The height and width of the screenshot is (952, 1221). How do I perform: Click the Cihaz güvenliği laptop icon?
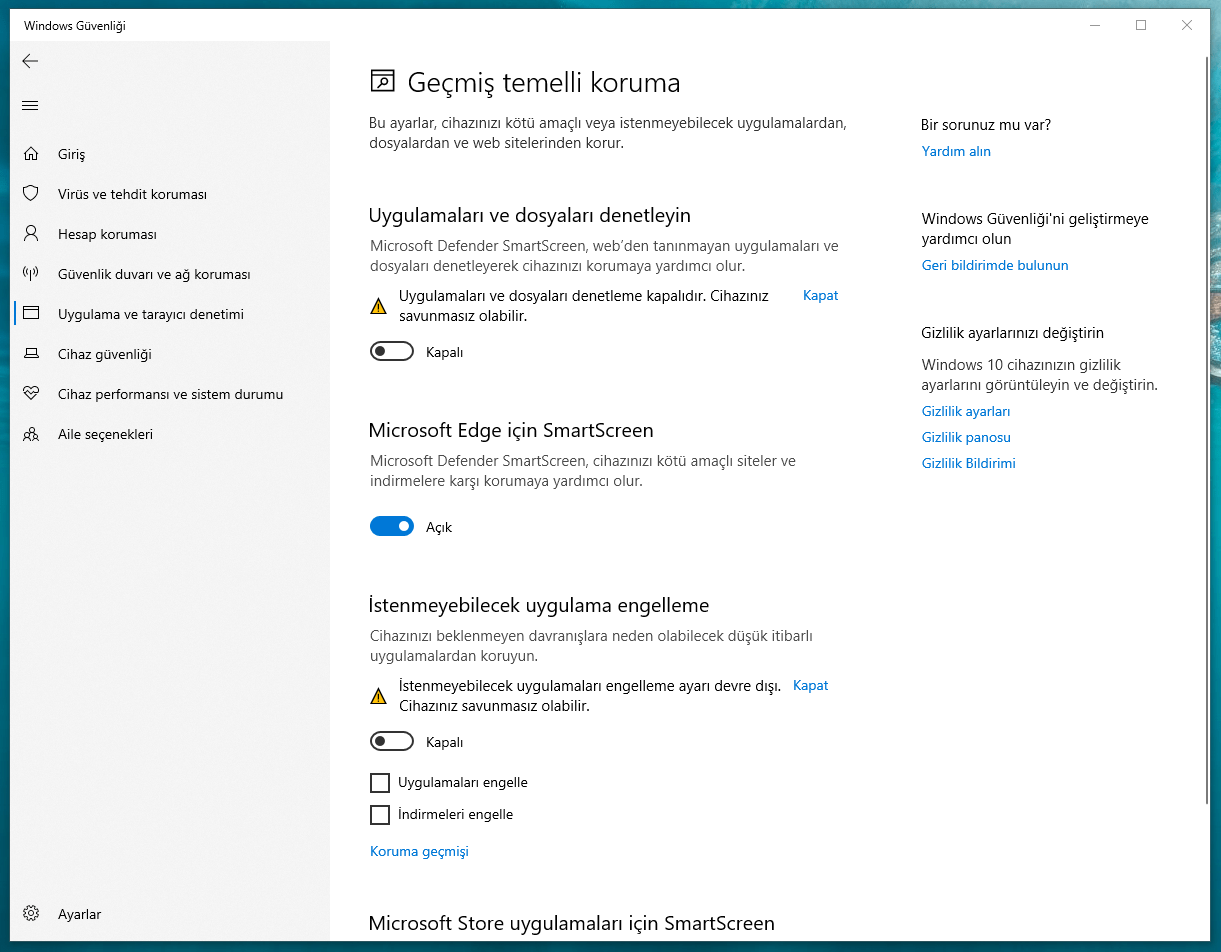coord(31,354)
